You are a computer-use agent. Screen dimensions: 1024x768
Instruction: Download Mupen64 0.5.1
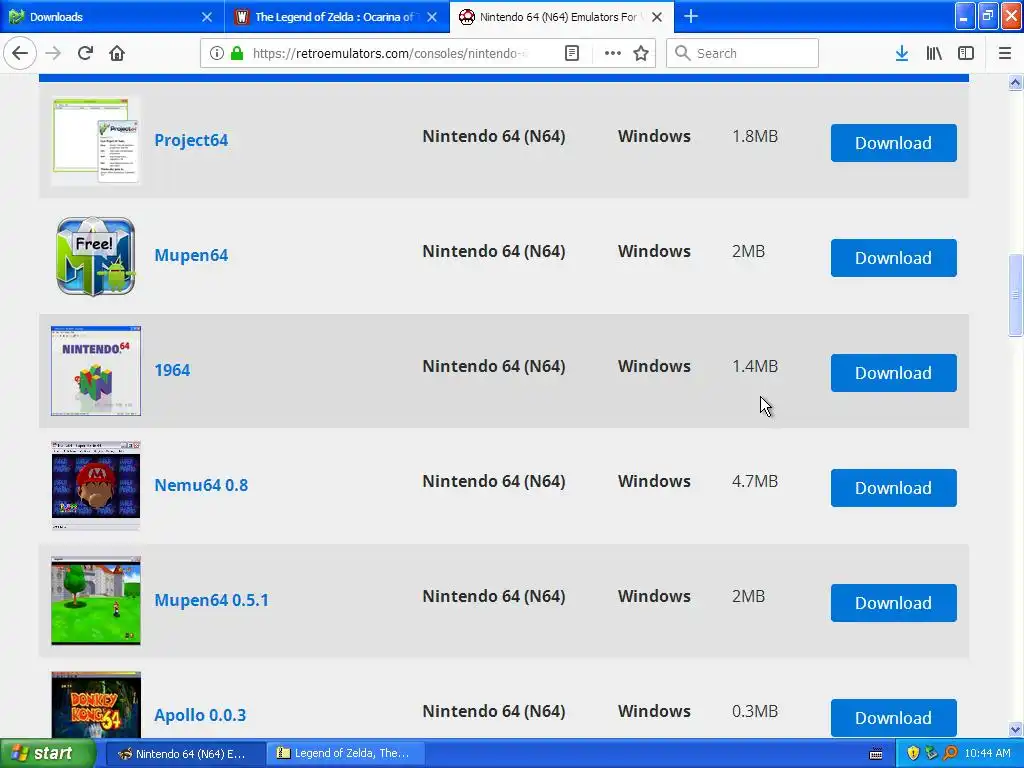(x=893, y=603)
